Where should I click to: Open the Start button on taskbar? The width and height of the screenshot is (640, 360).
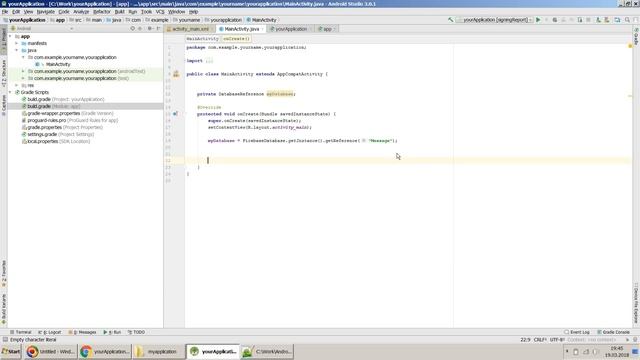coord(11,351)
